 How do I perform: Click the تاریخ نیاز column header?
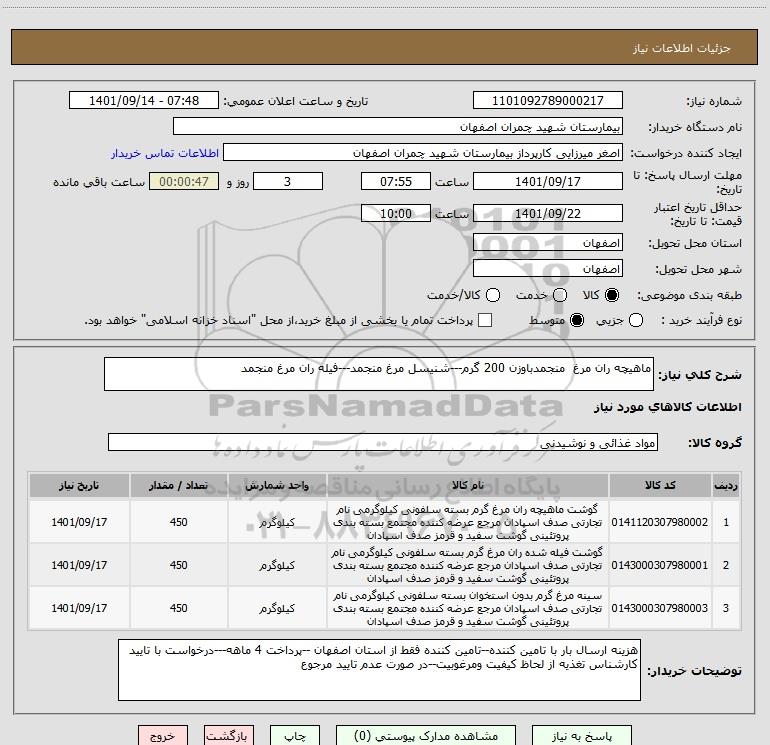79,486
